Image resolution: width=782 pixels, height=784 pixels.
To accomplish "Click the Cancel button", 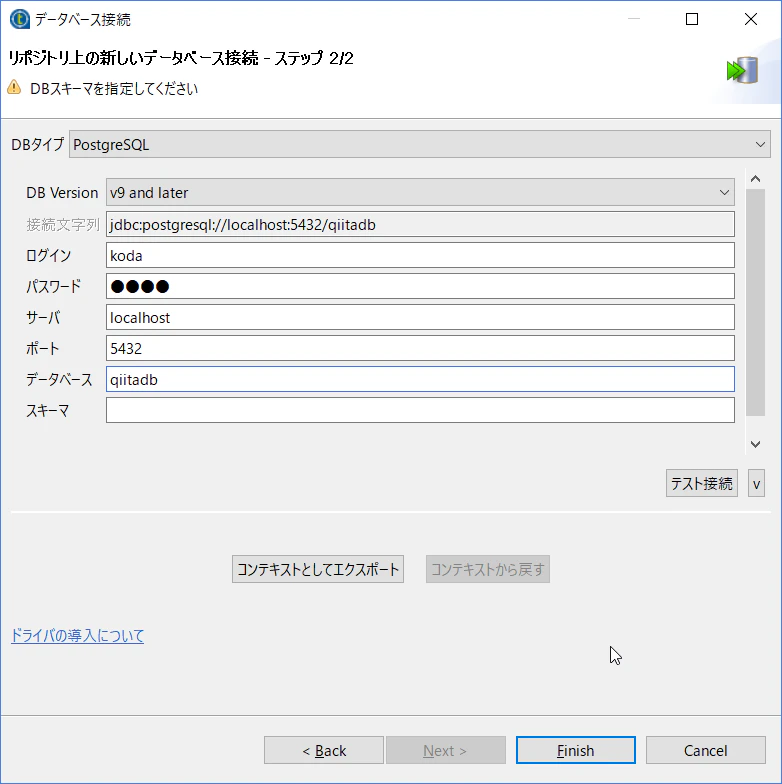I will pos(706,750).
